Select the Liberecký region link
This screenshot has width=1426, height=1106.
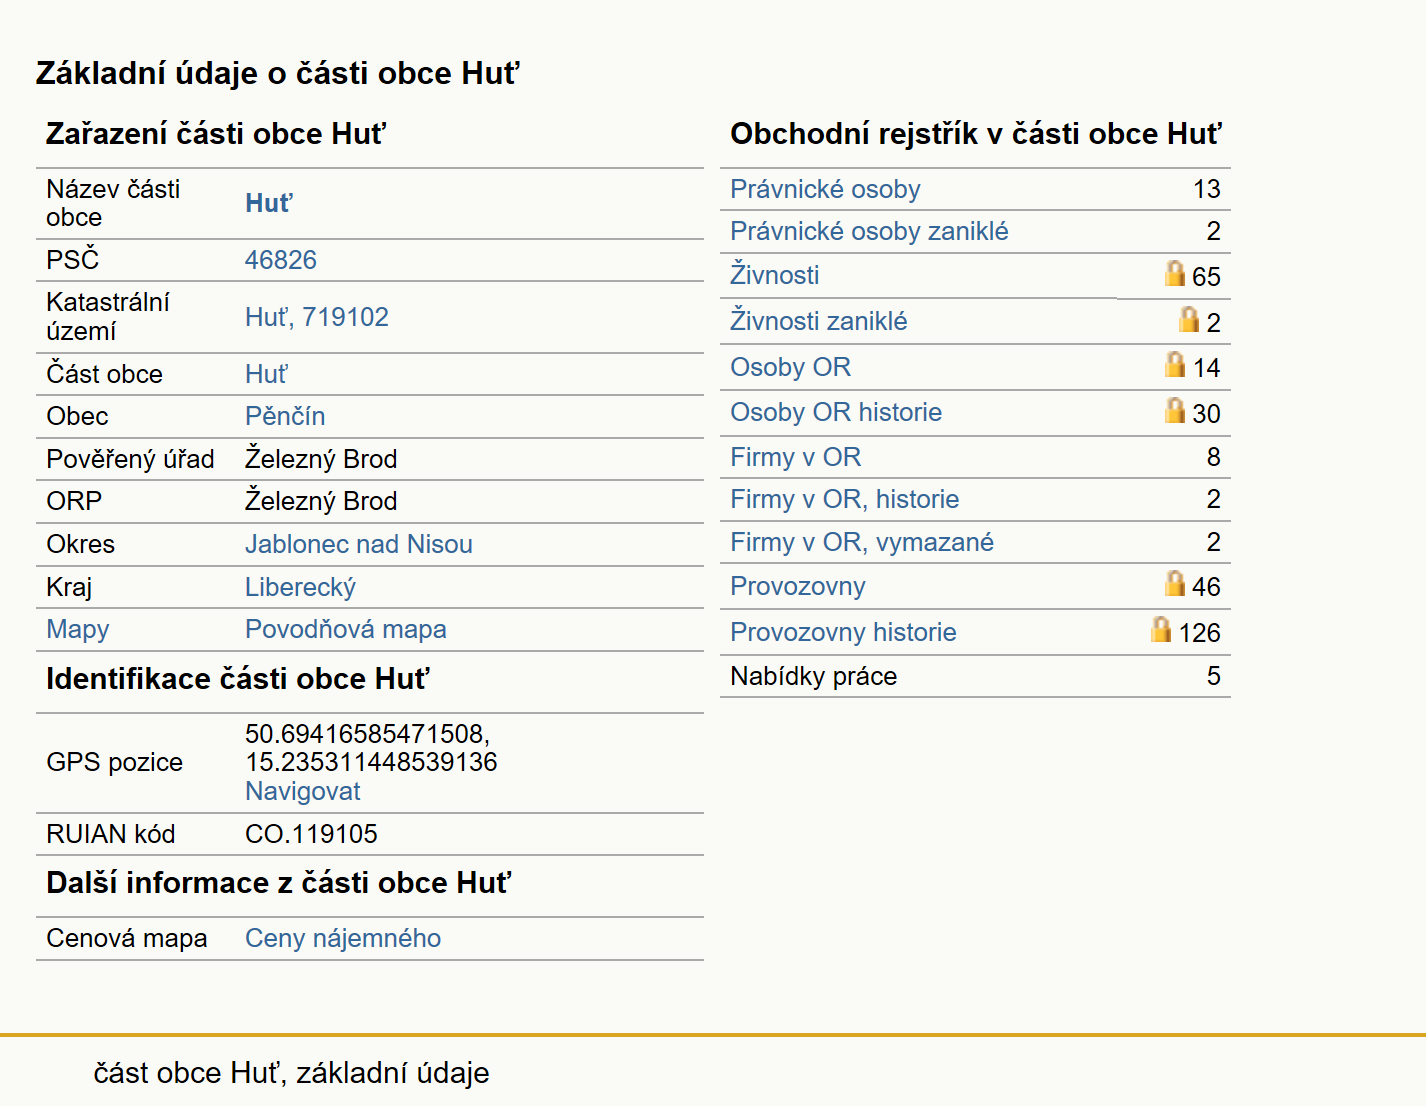pyautogui.click(x=300, y=587)
